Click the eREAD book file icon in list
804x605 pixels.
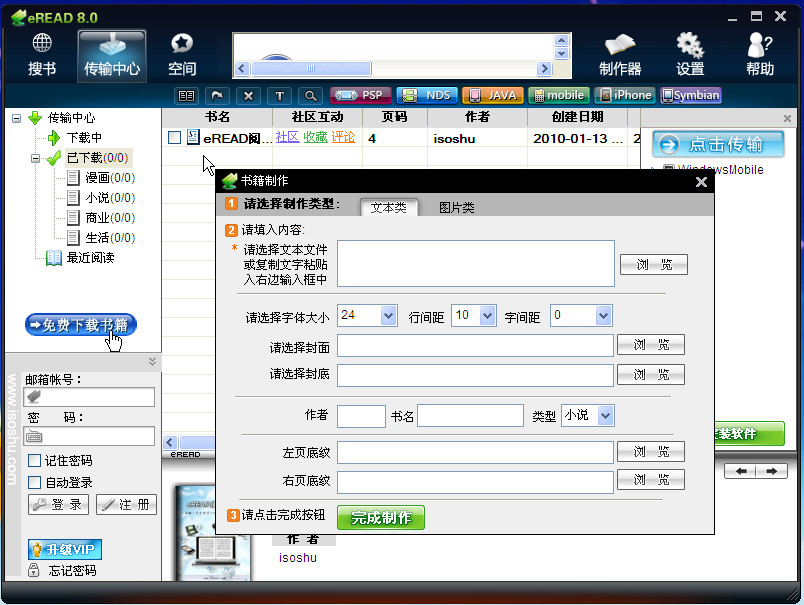193,137
